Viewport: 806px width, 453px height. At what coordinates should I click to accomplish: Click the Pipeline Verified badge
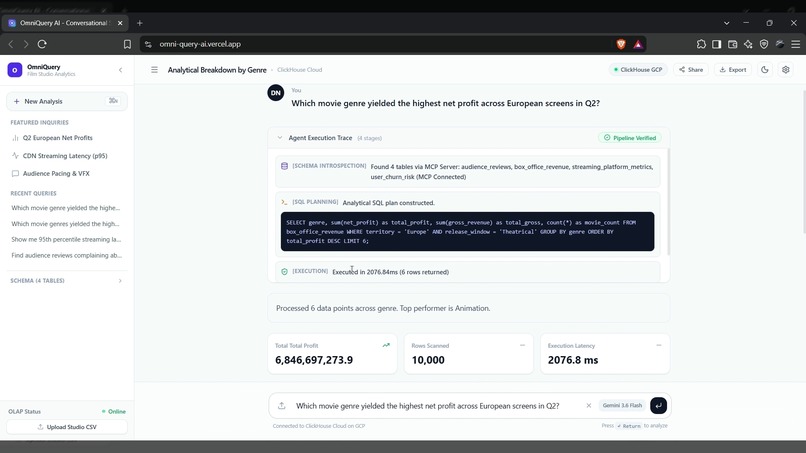[x=630, y=138]
